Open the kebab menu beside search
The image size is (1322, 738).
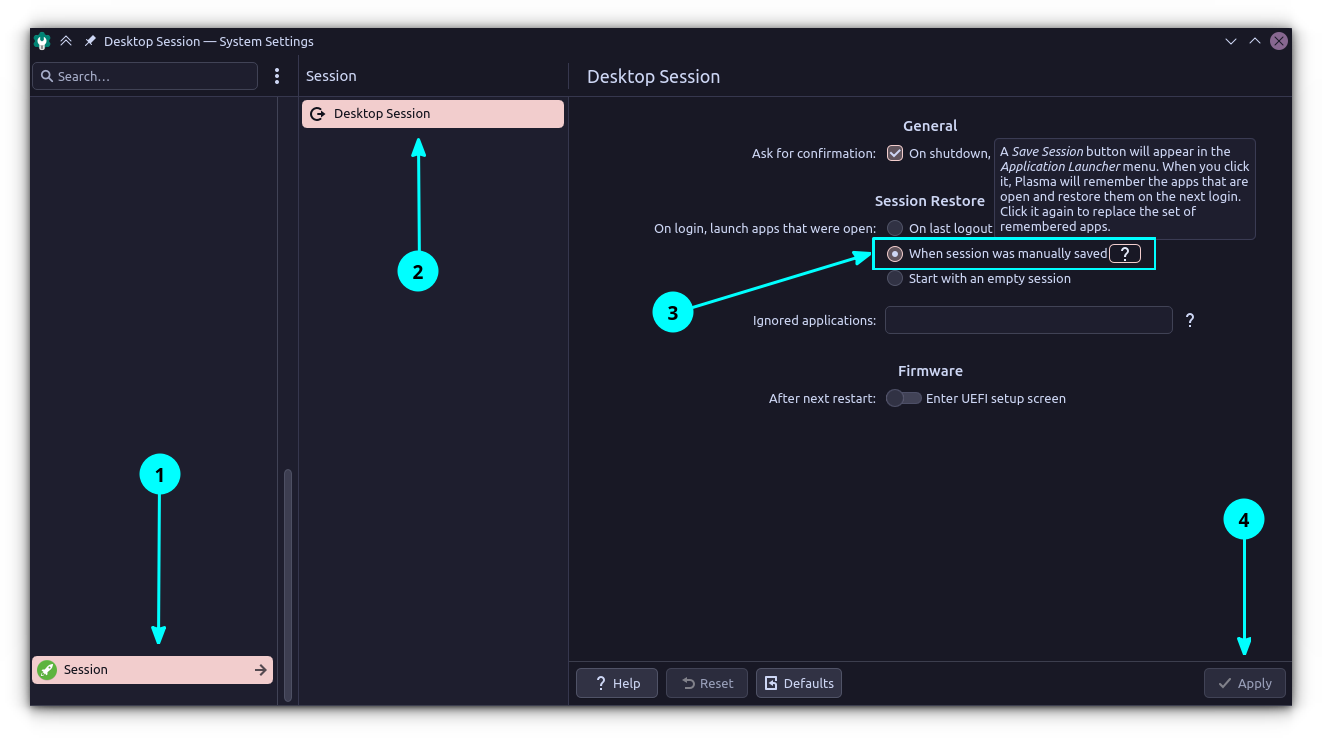[277, 76]
